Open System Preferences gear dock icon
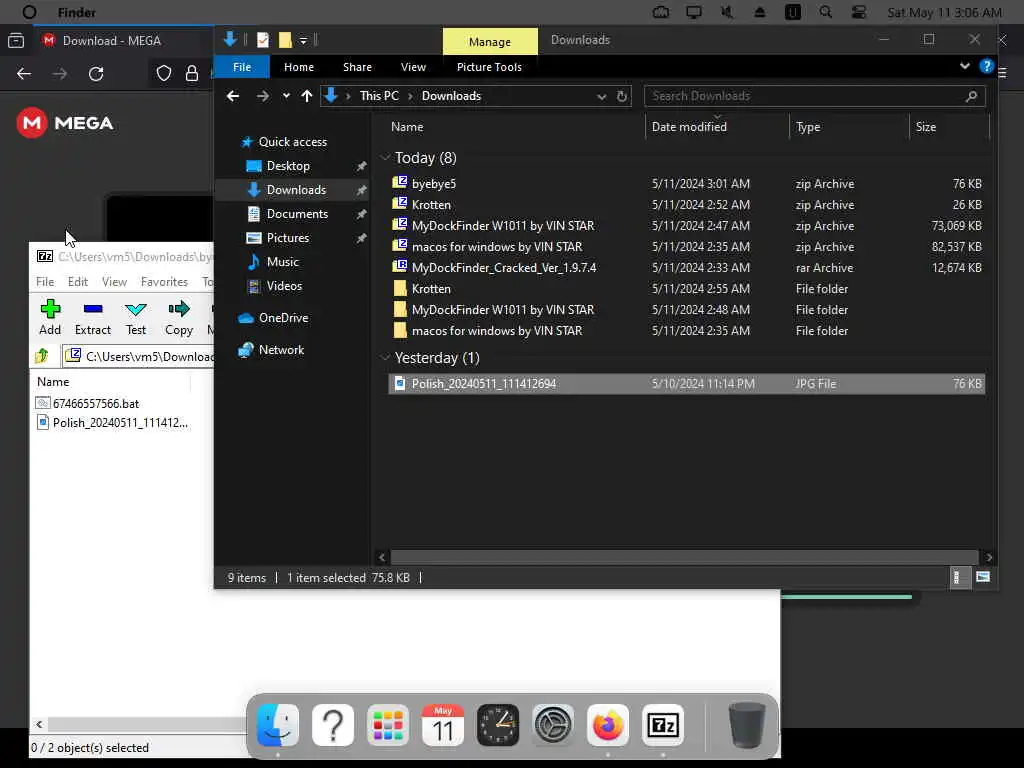 pyautogui.click(x=552, y=725)
